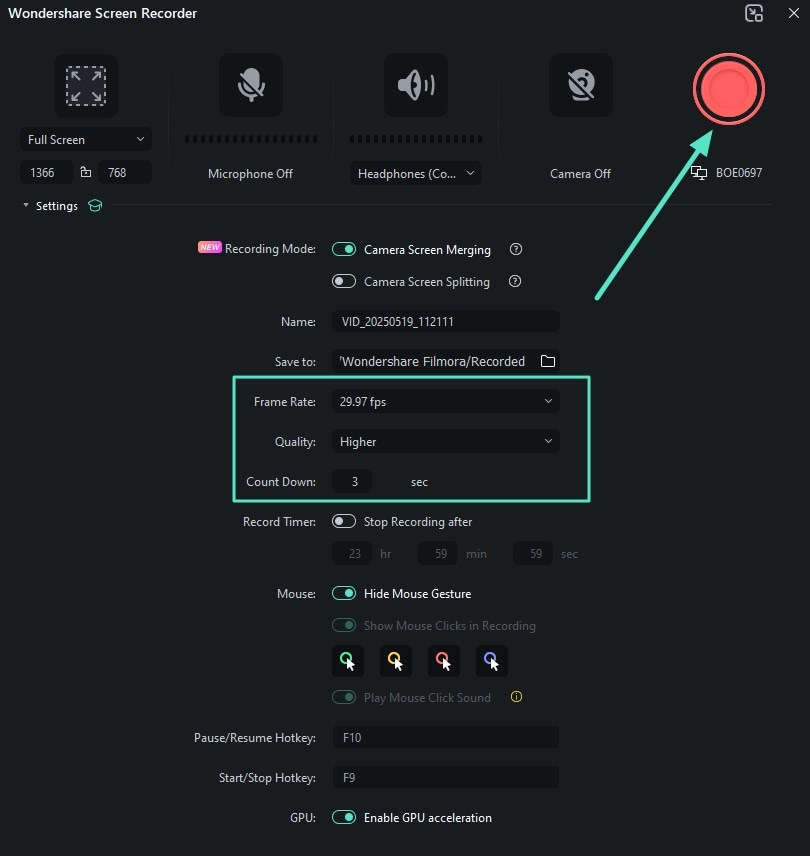Click the NEW badge beside Recording Mode
The width and height of the screenshot is (810, 856).
[210, 247]
